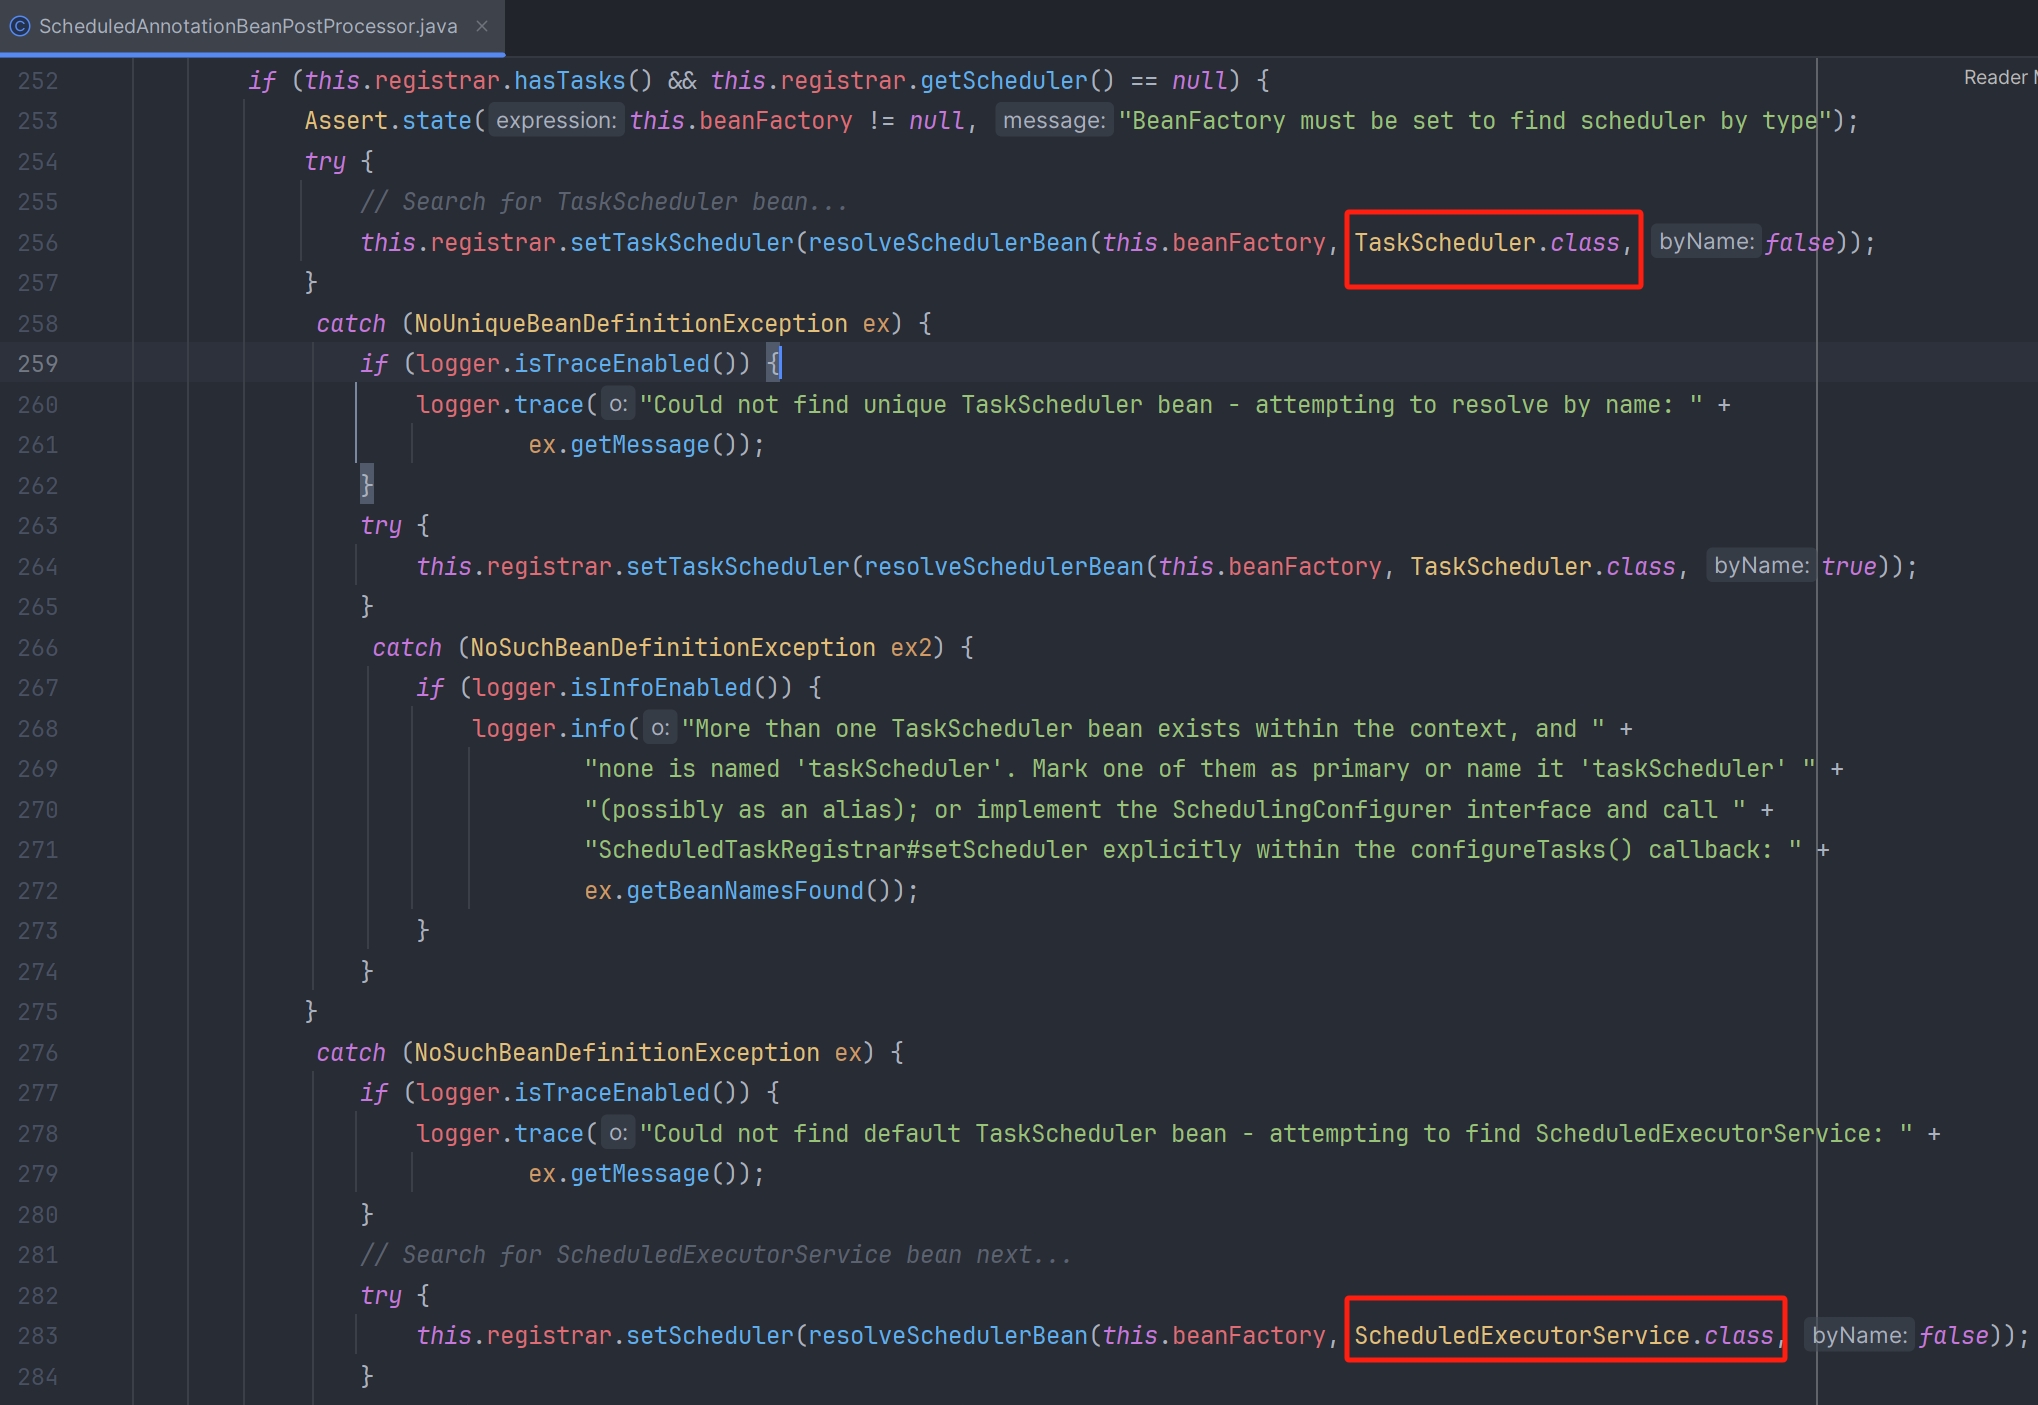
Task: Click the Java class icon on the file tab
Action: [20, 26]
